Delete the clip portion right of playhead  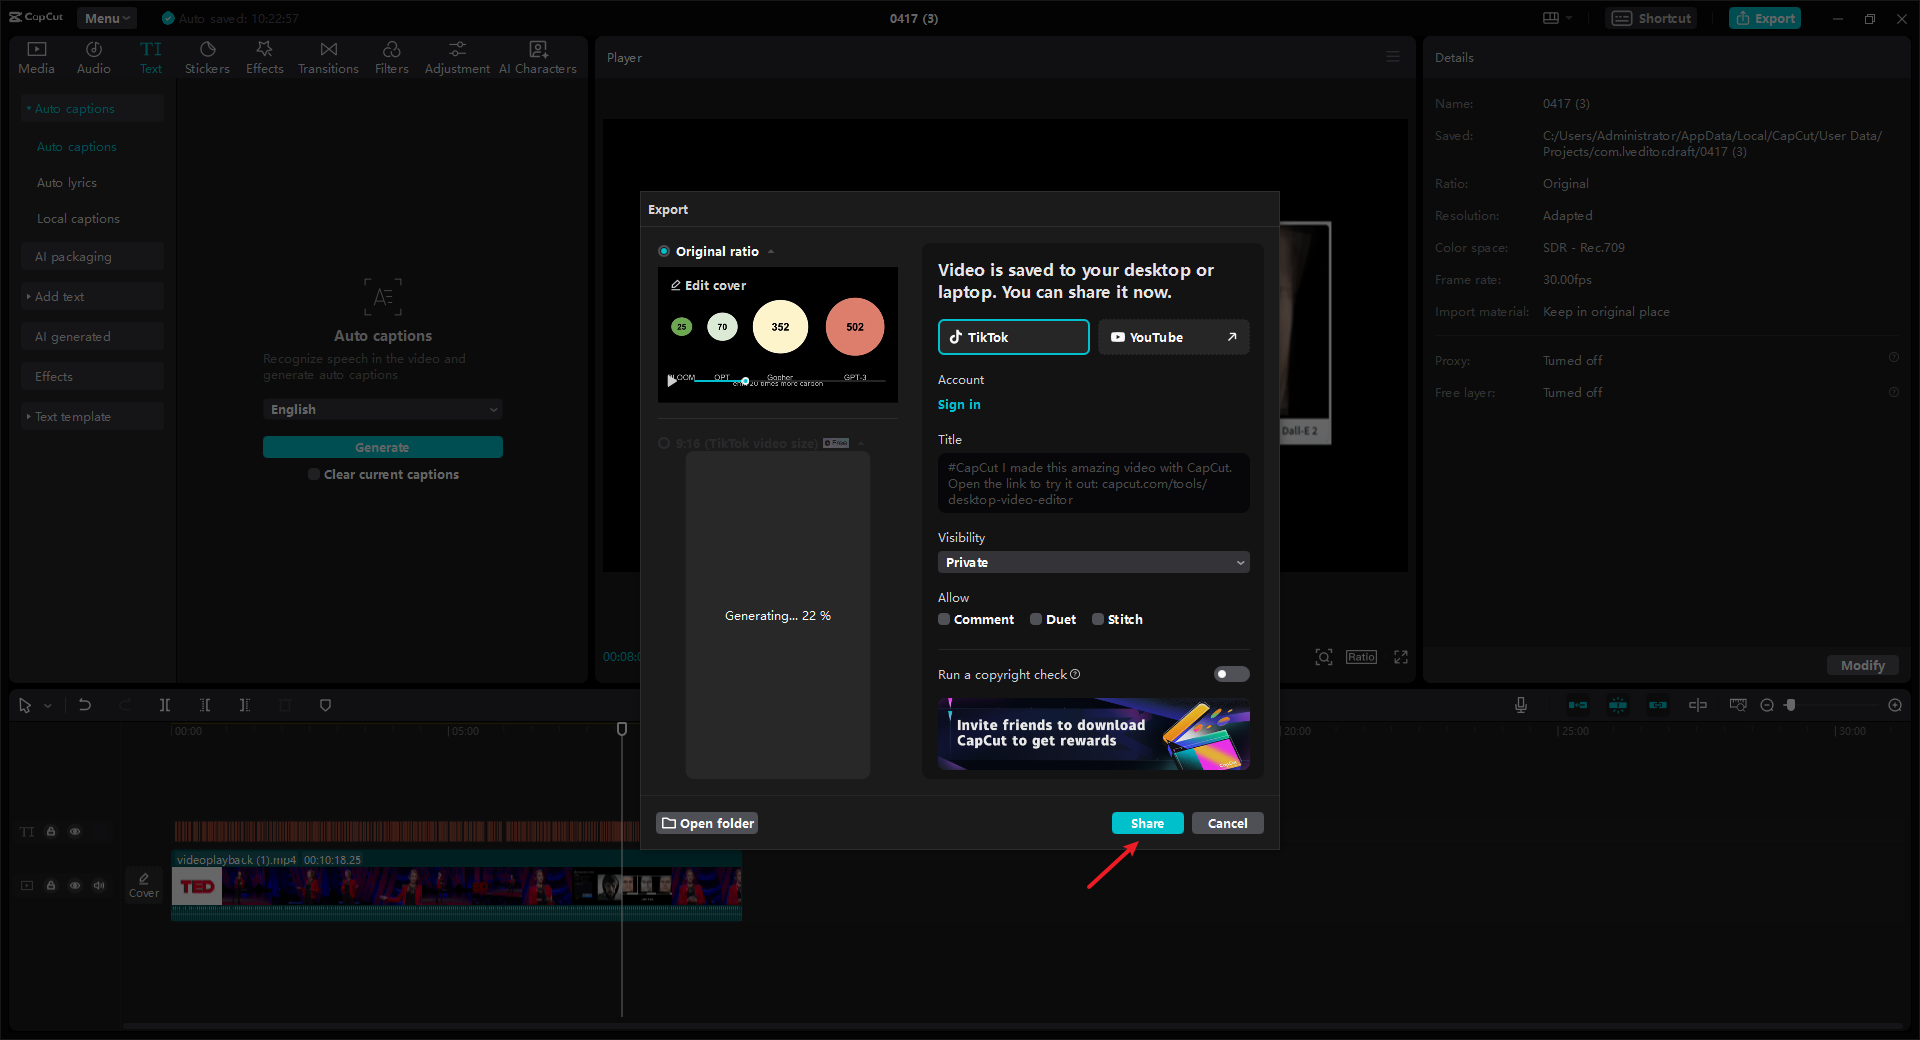point(245,705)
